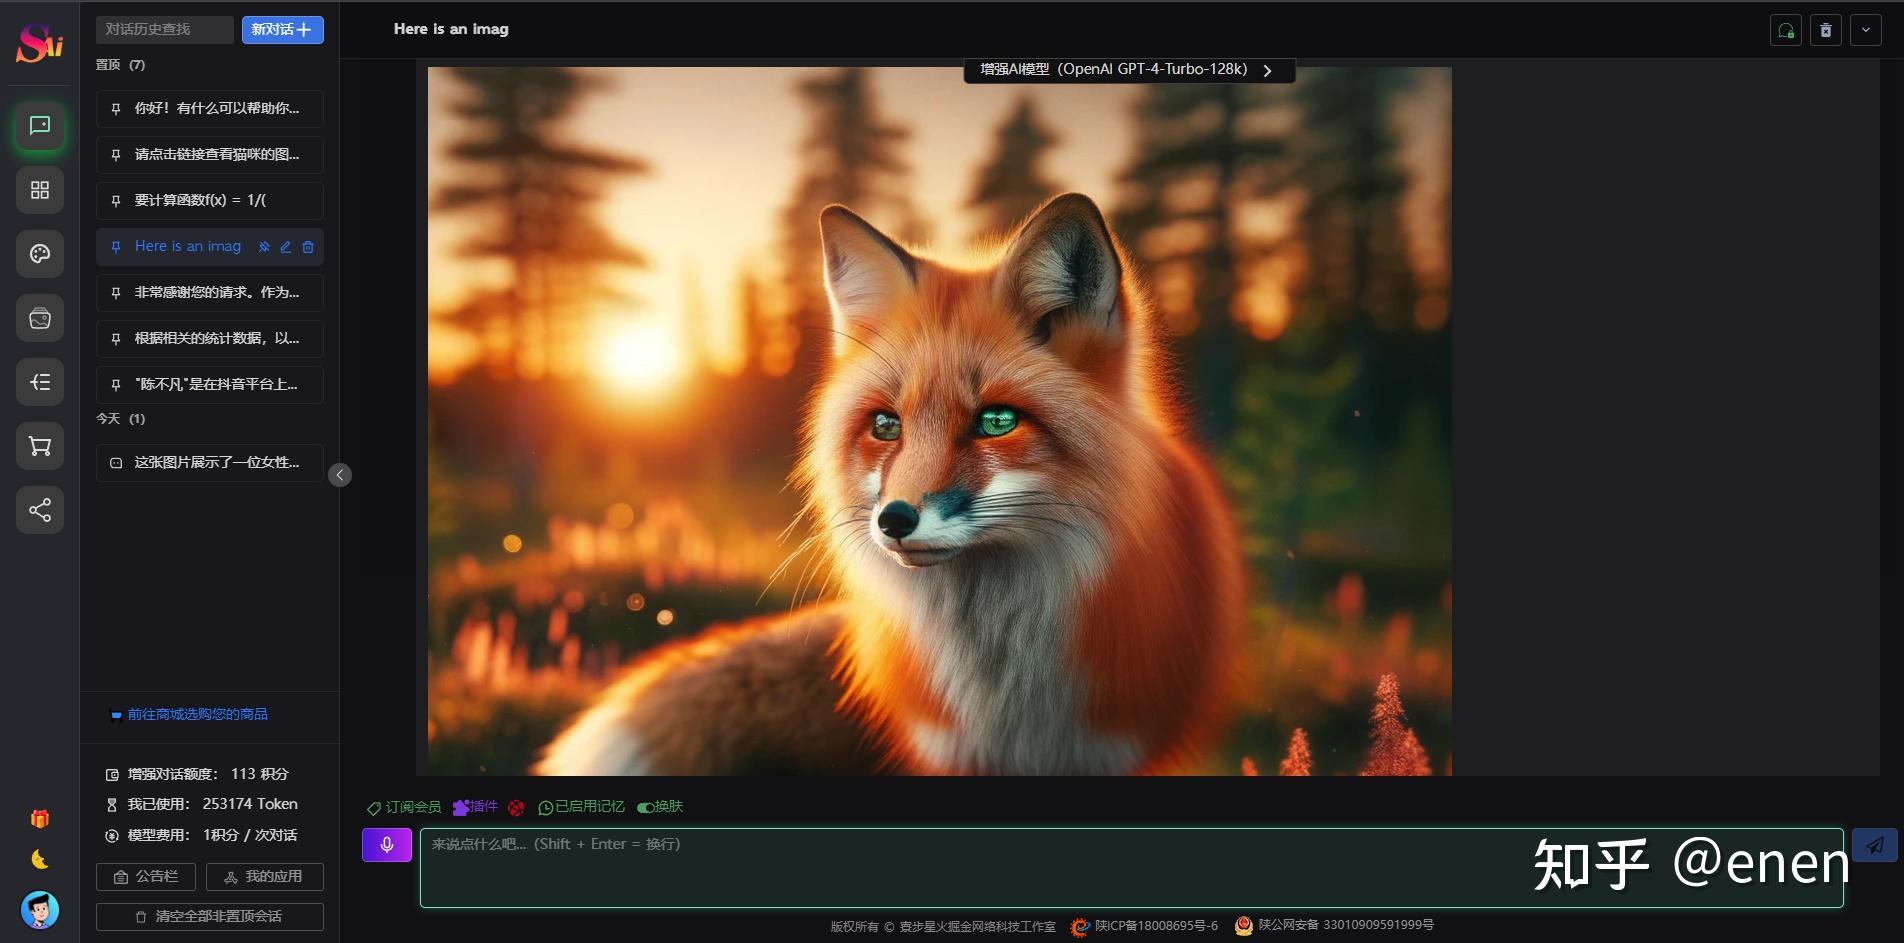Viewport: 1904px width, 943px height.
Task: Click the delete conversation trash icon top right
Action: coord(1825,30)
